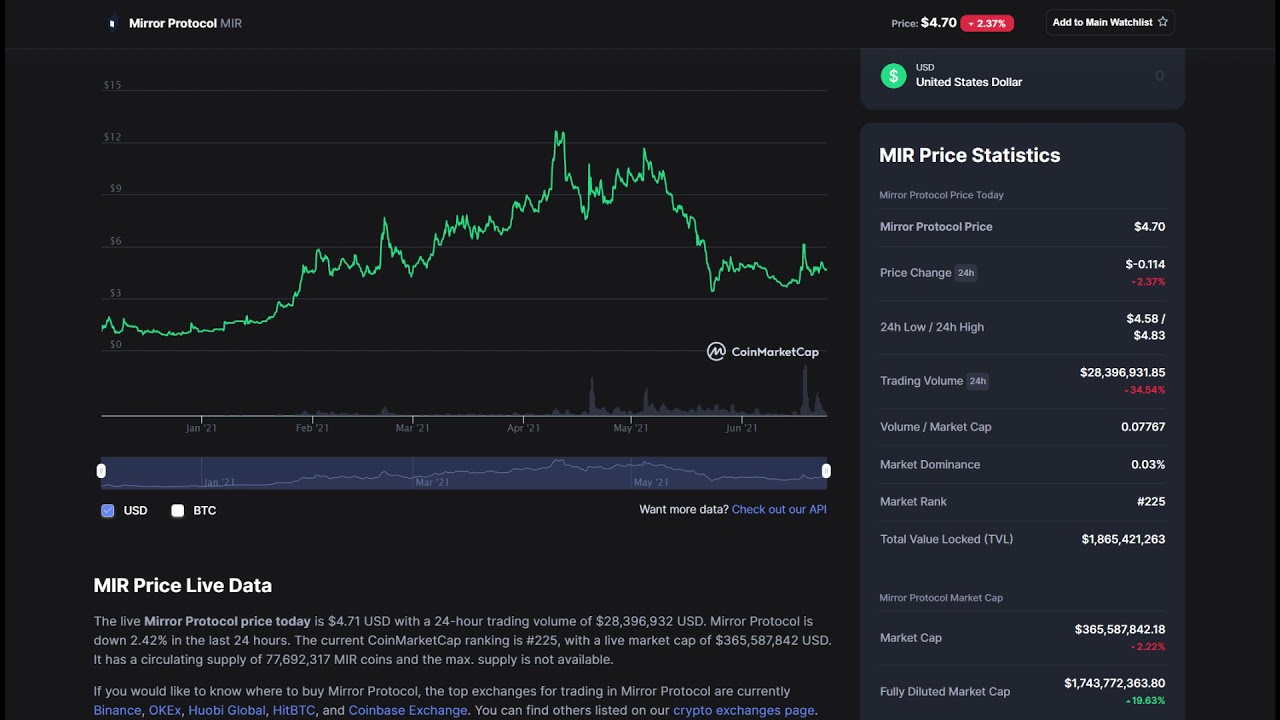Click the -2.37% price change badge in header
The image size is (1280, 720).
tap(987, 23)
